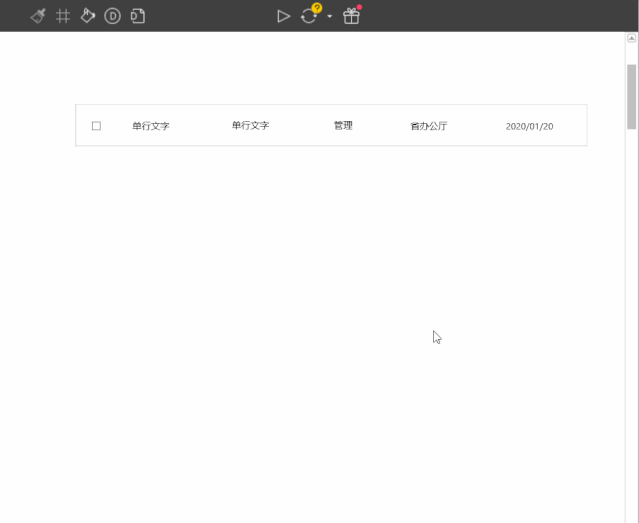Select the format painter brush icon

pyautogui.click(x=38, y=16)
